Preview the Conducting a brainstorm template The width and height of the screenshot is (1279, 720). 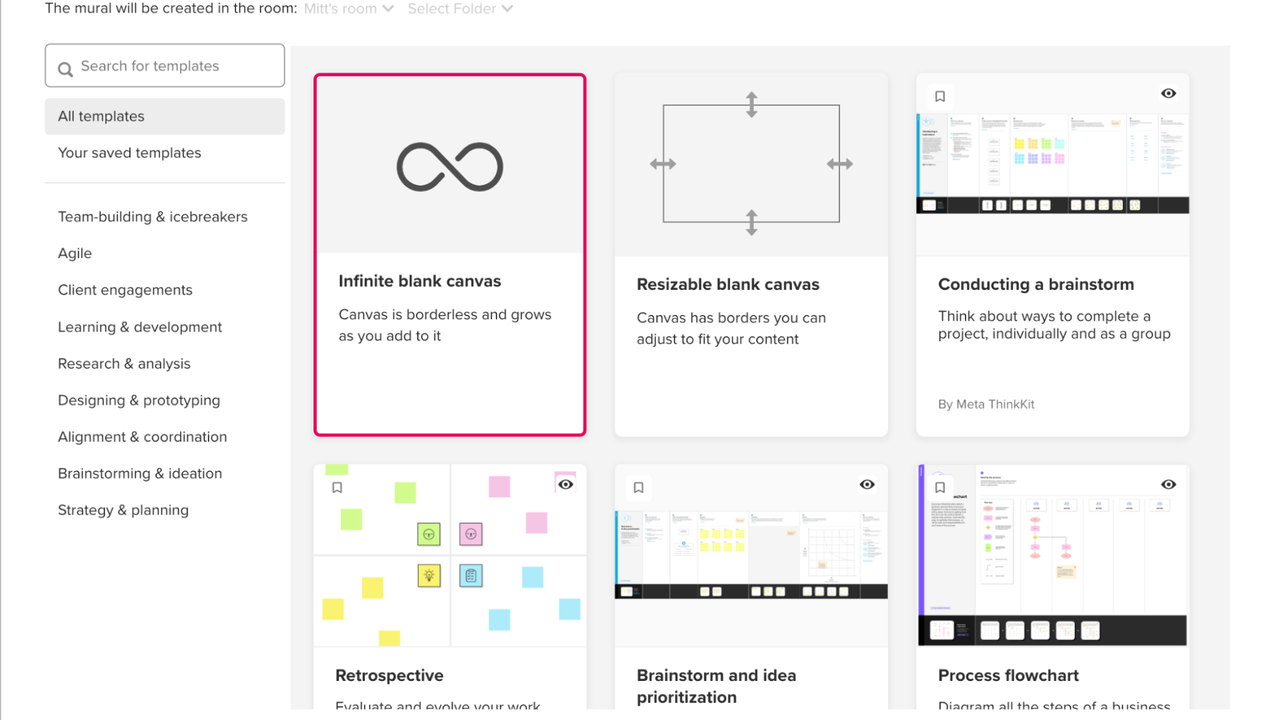click(1168, 94)
